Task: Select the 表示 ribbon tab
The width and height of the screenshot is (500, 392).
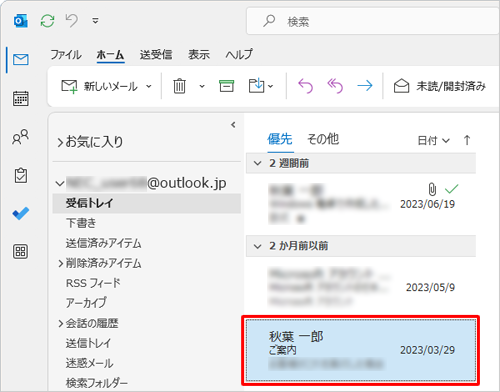Action: pyautogui.click(x=199, y=54)
